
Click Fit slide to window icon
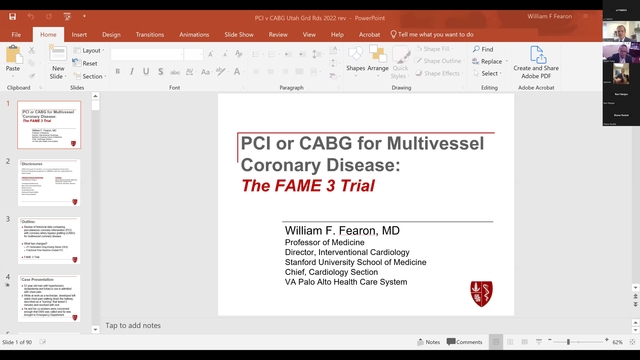click(632, 342)
